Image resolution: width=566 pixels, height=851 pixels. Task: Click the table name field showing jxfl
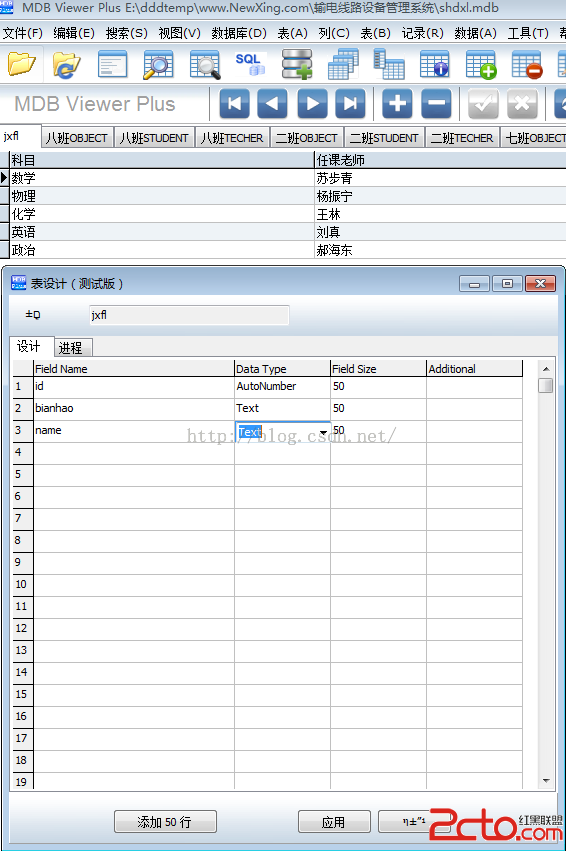pyautogui.click(x=189, y=315)
